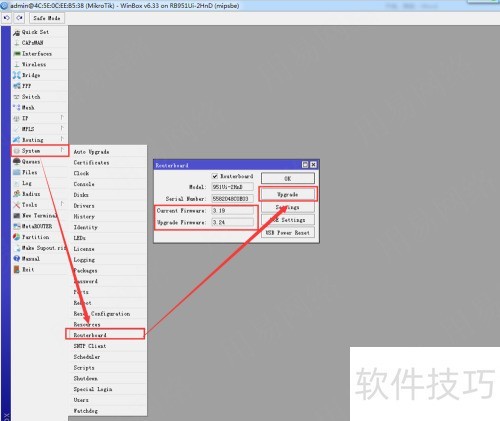Open Files icon in sidebar
Viewport: 500px width, 421px height.
coord(17,172)
